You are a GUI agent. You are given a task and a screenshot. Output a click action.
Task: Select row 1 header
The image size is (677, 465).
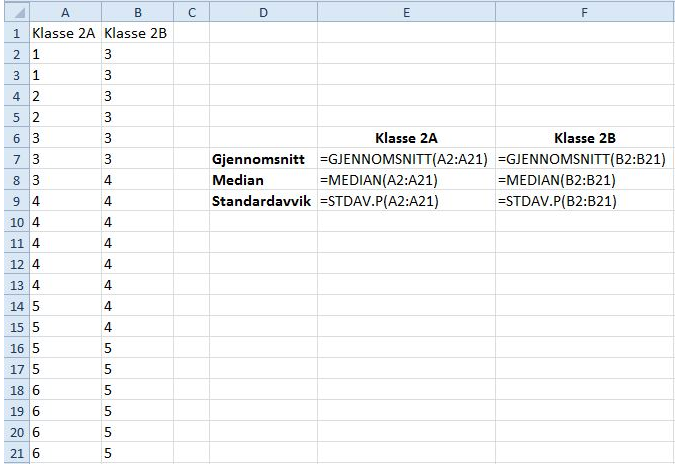pos(14,33)
